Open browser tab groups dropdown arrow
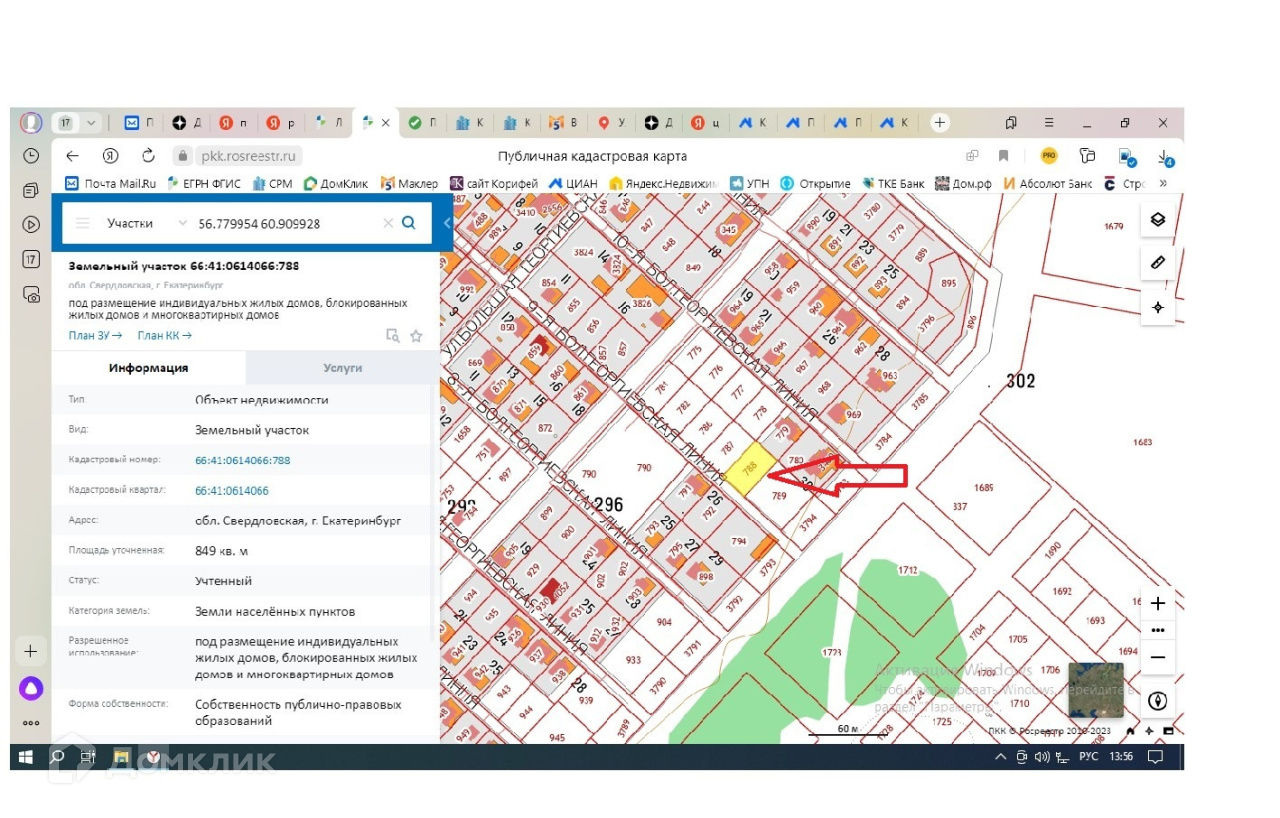 click(x=91, y=123)
